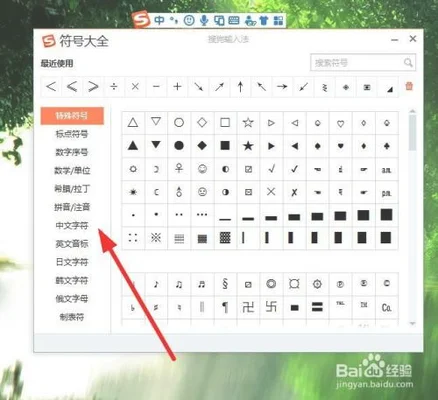Insert the sad face ☹ symbol

pos(202,192)
